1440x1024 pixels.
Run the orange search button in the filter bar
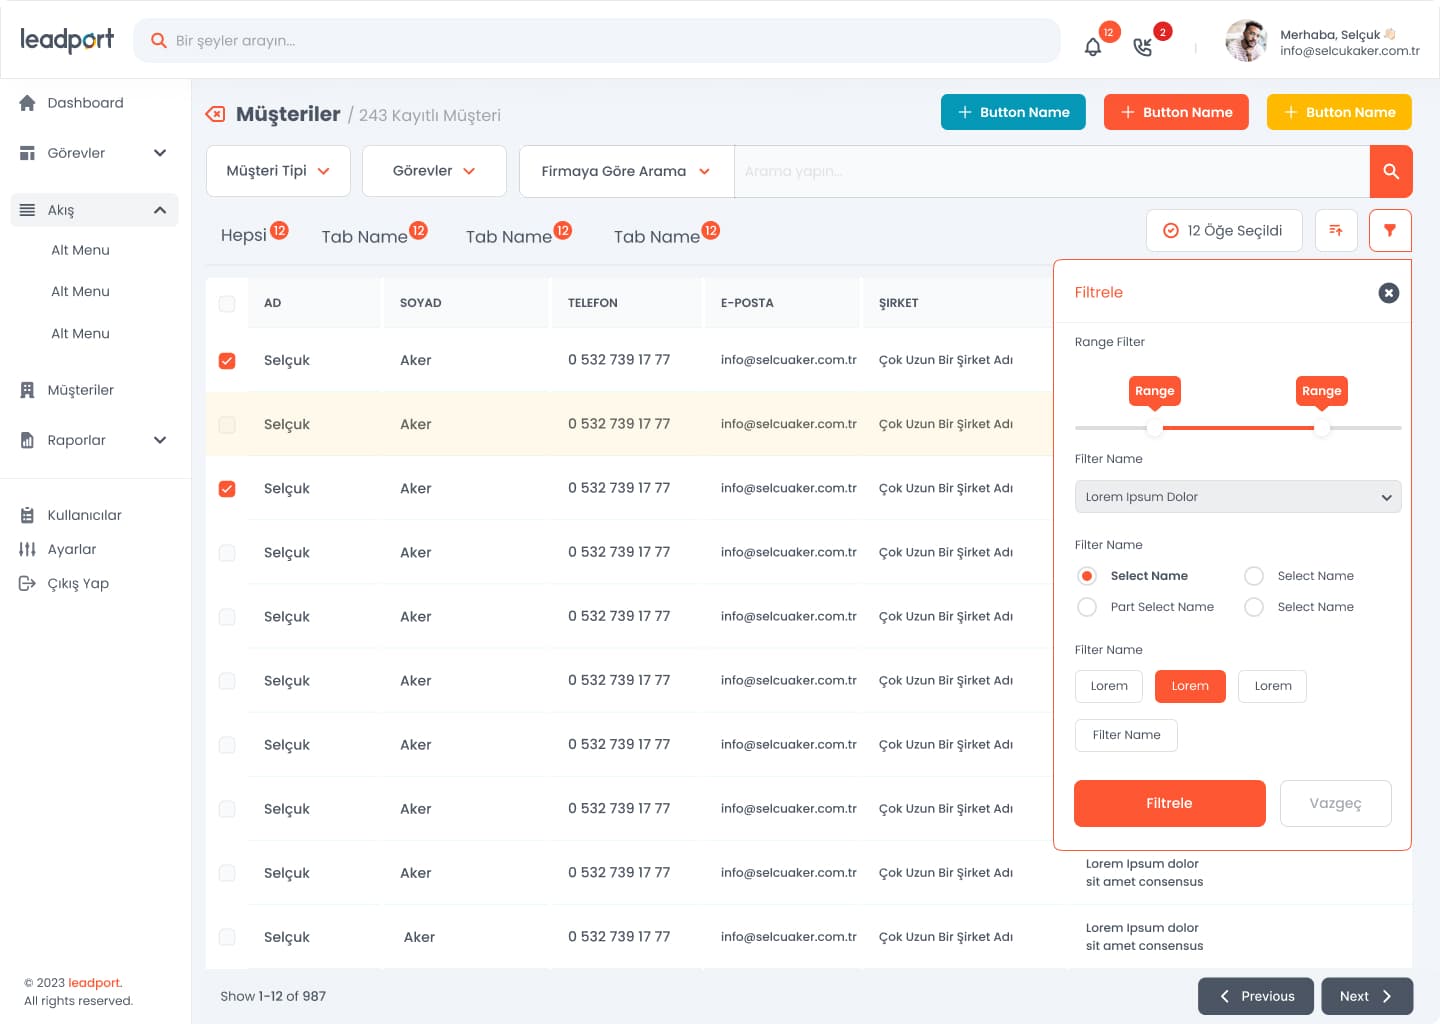[x=1391, y=171]
